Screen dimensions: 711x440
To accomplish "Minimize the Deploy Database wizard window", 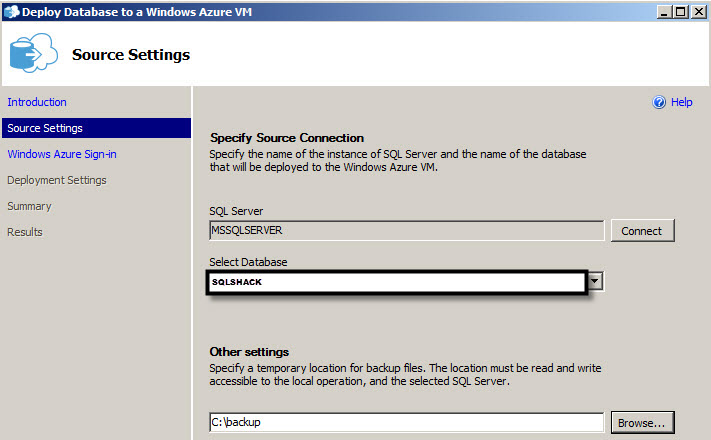I will click(x=665, y=11).
